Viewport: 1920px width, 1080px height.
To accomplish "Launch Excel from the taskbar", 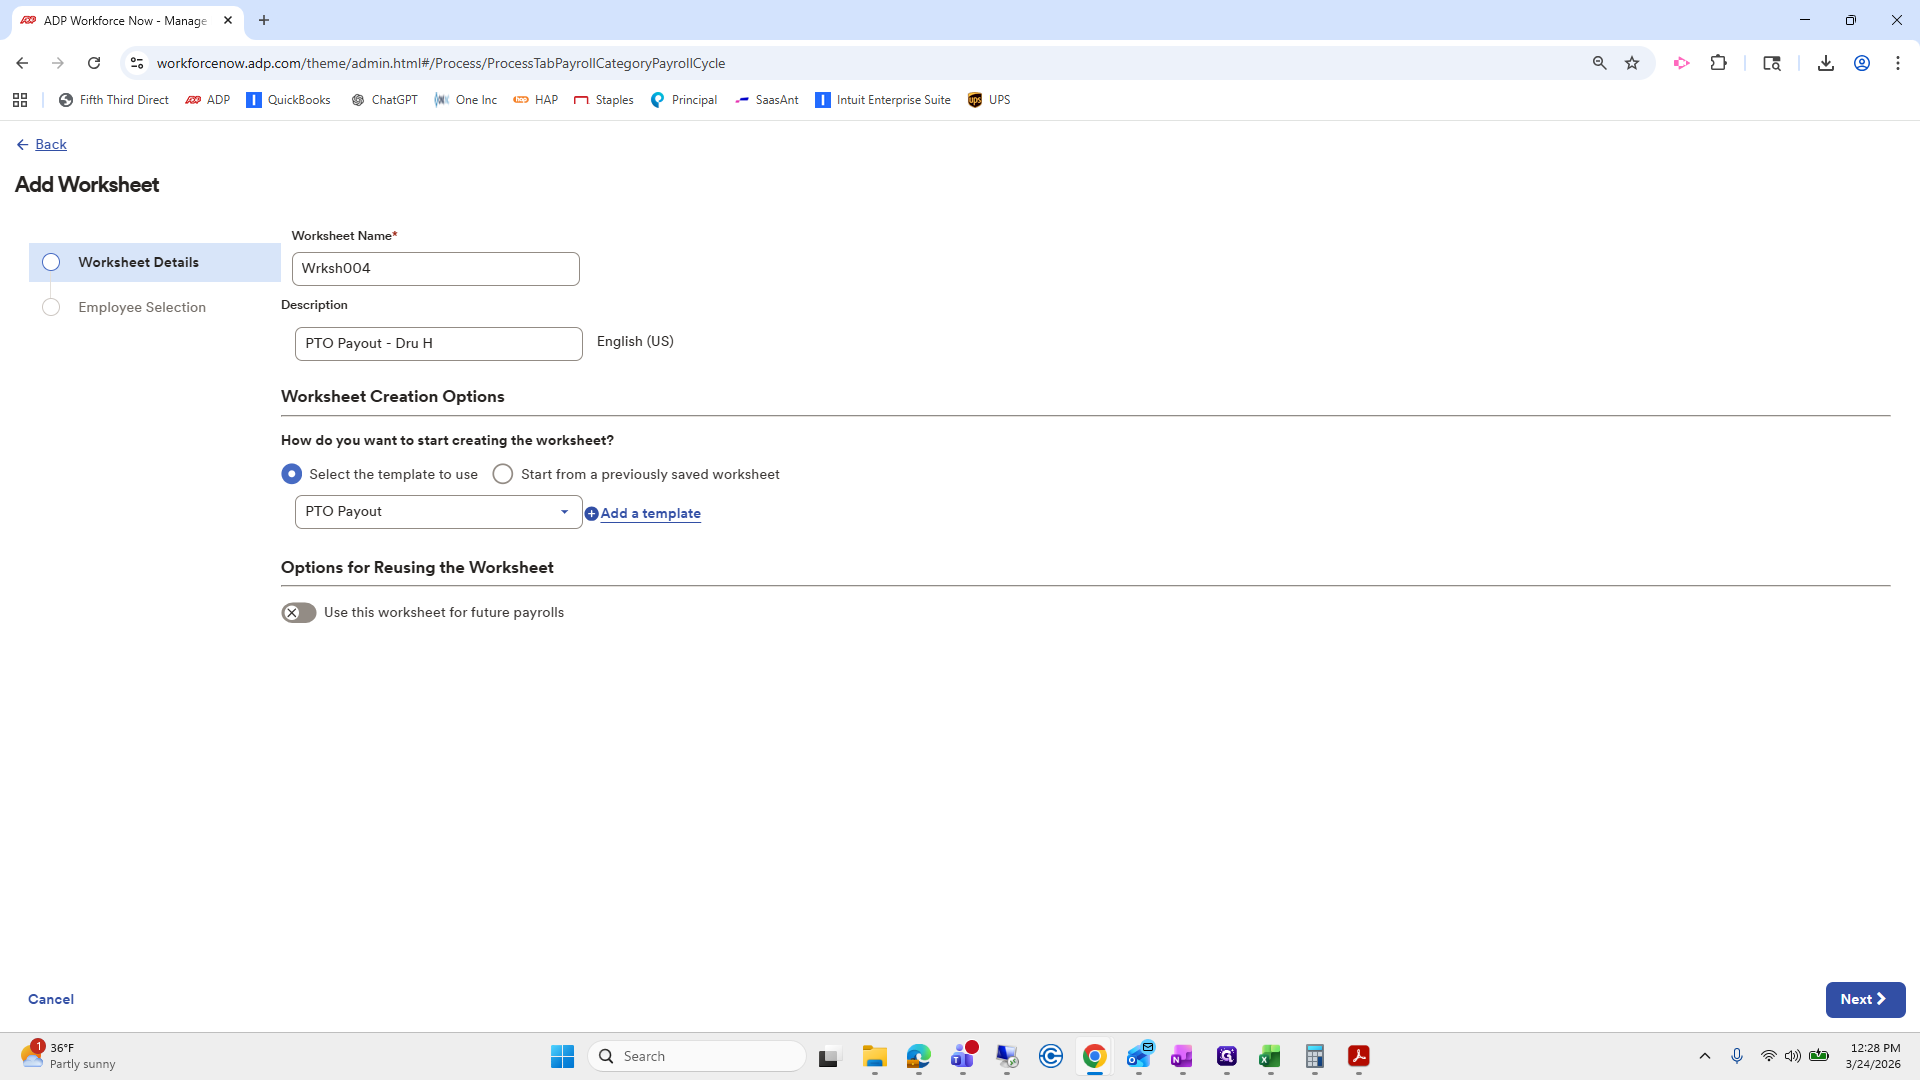I will point(1270,1055).
